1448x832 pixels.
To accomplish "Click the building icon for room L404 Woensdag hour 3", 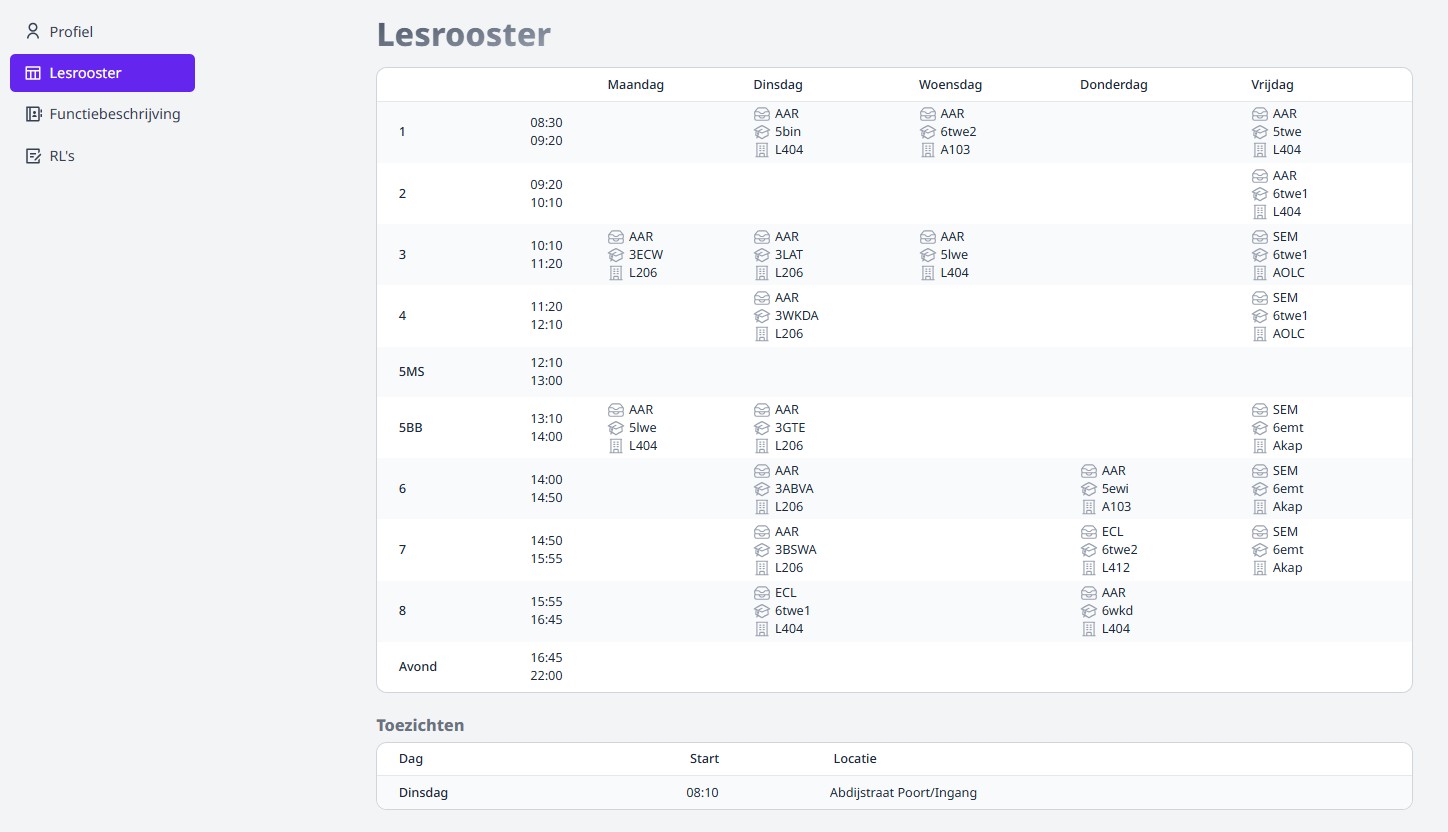I will [927, 272].
